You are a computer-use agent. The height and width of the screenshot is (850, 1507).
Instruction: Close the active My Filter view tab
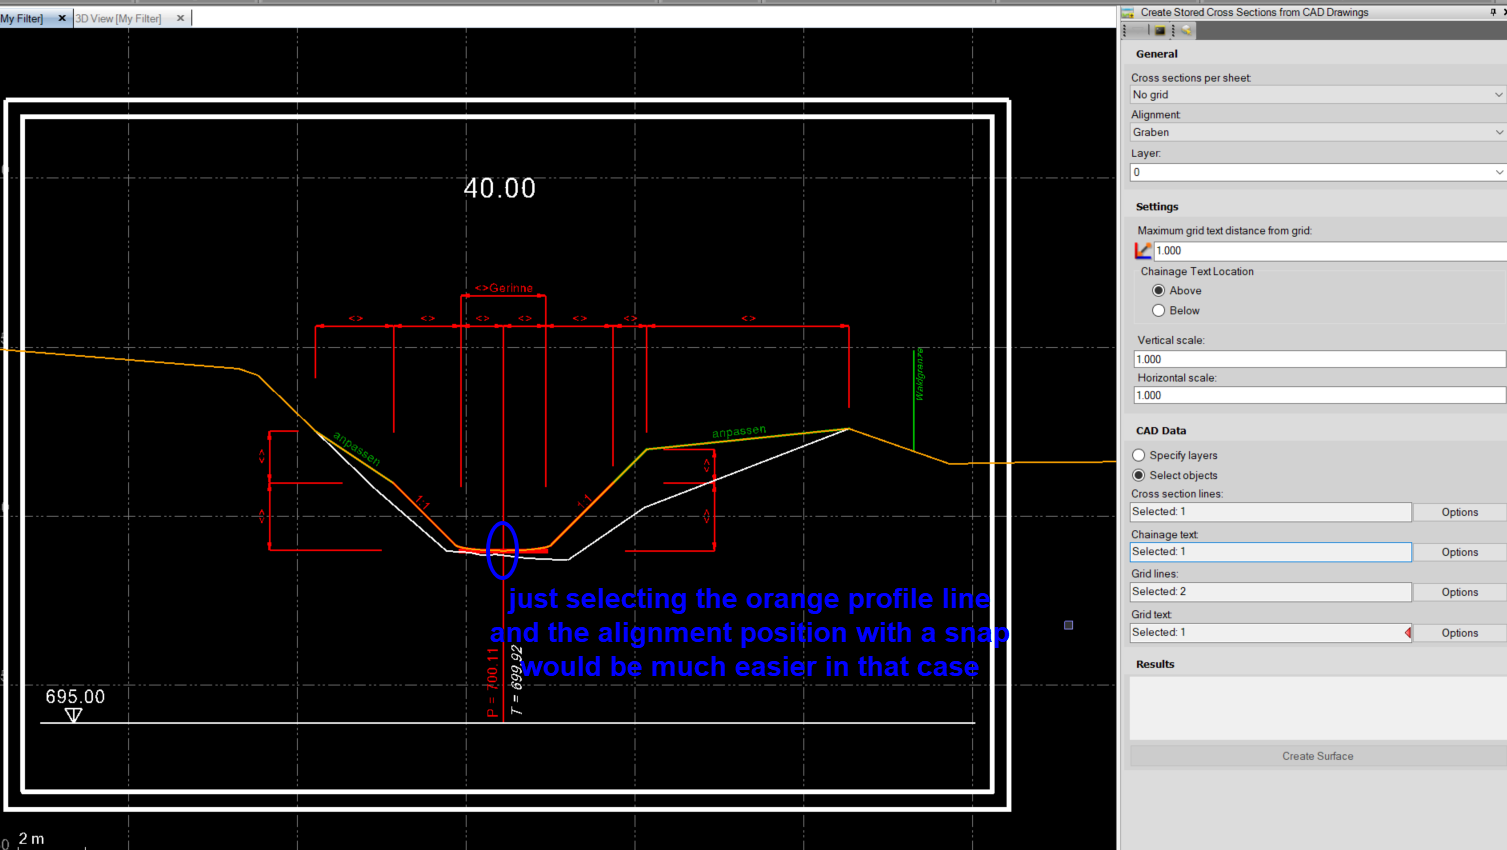[62, 18]
